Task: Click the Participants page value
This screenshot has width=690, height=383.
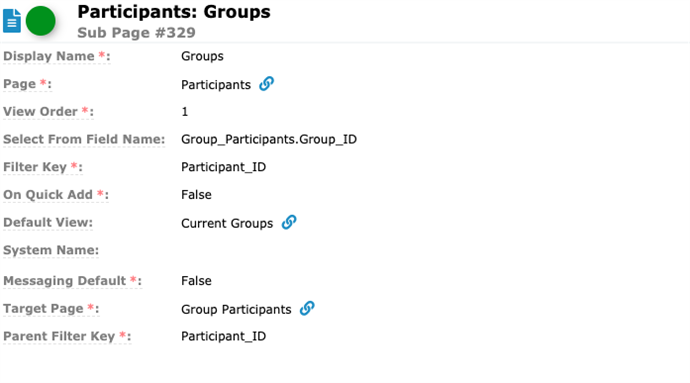Action: pos(216,85)
